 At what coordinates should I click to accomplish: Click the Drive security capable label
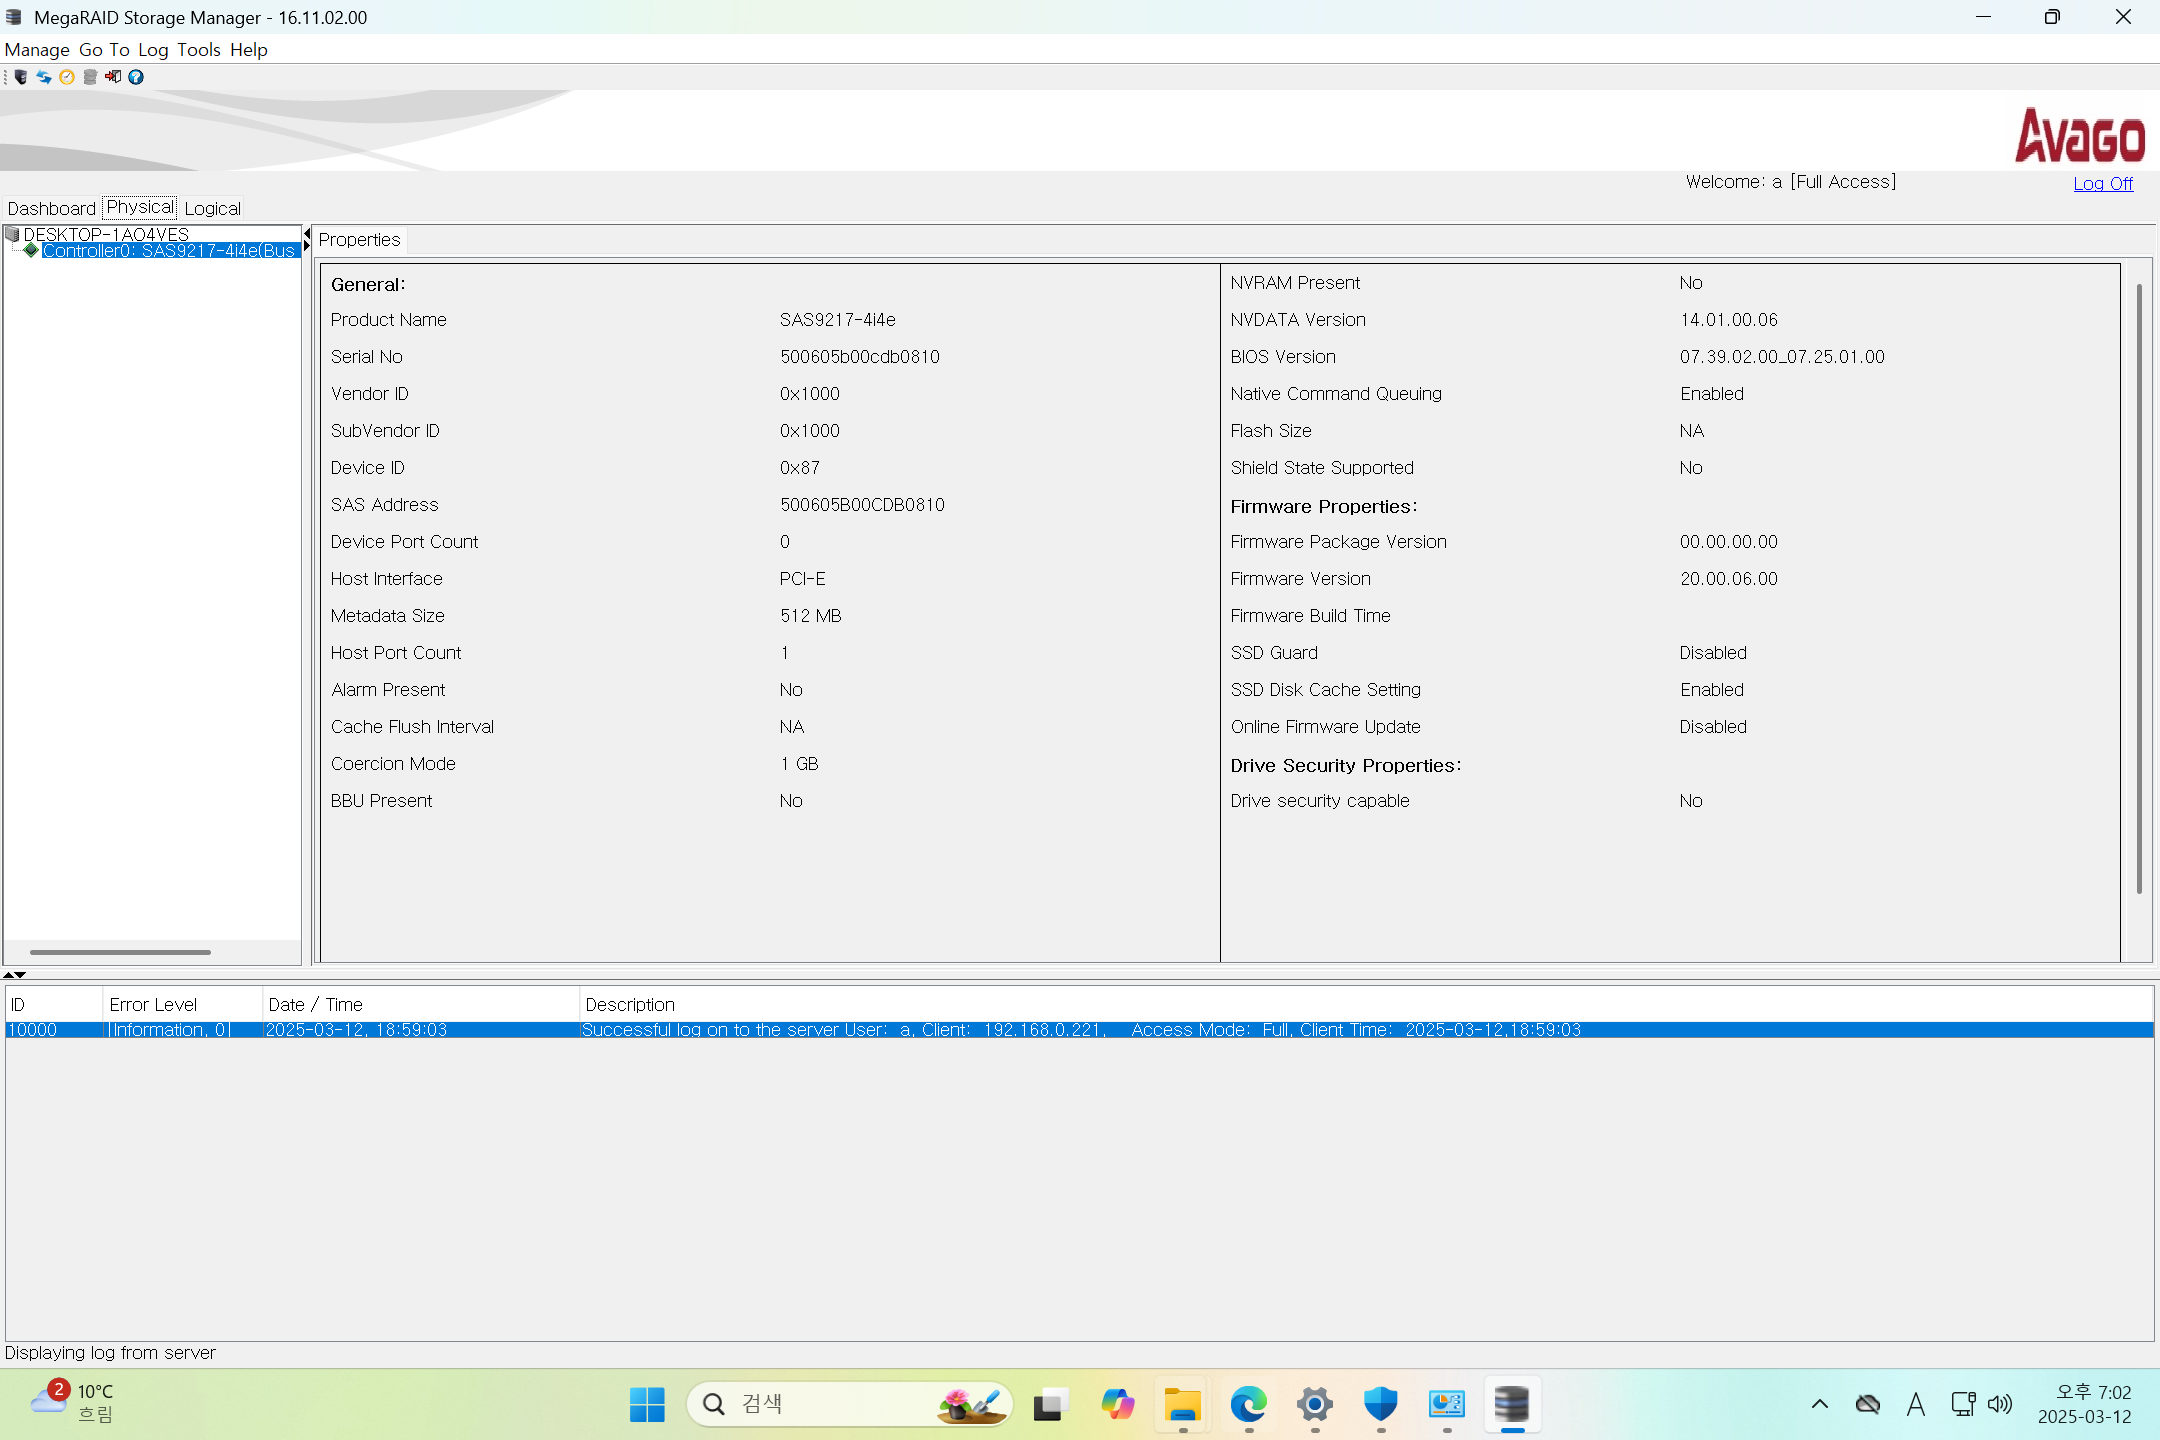pyautogui.click(x=1320, y=801)
